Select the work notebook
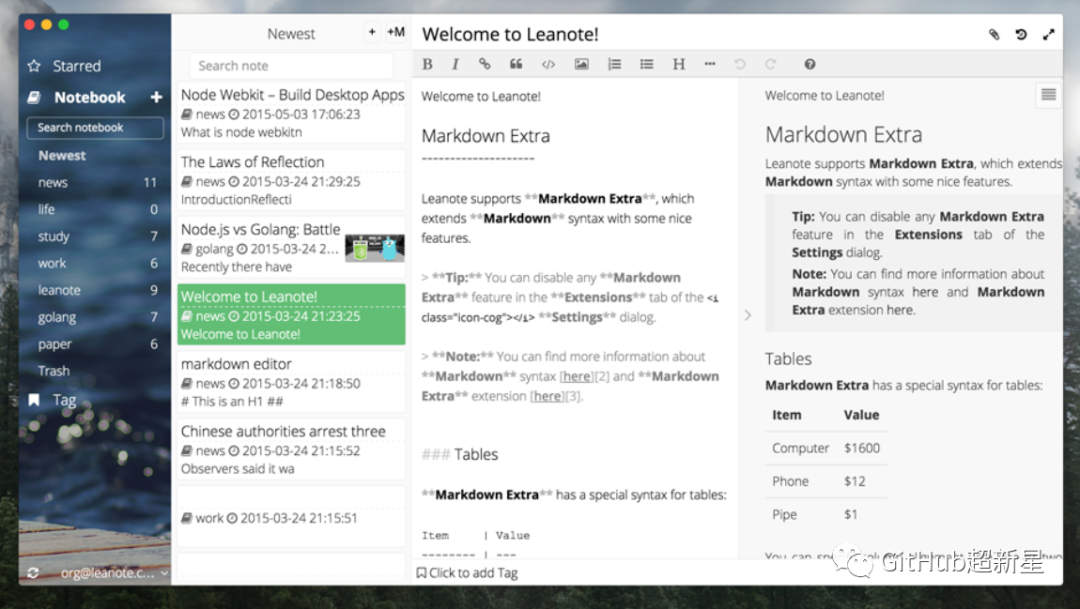Screen dimensions: 1080x609 click(95, 263)
